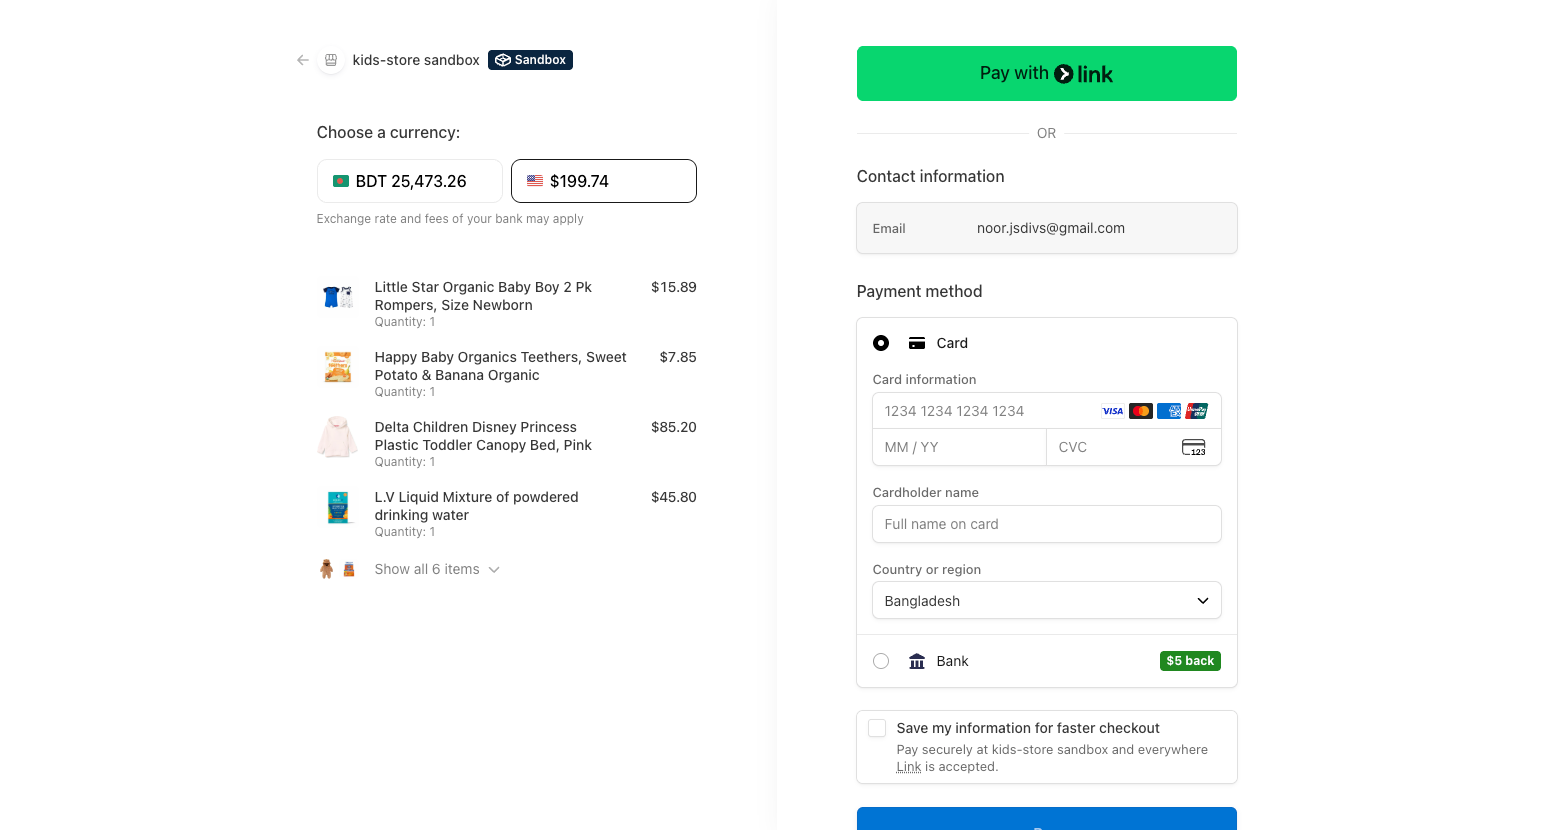1550x830 pixels.
Task: Click the CVC card illustration icon
Action: click(x=1194, y=447)
